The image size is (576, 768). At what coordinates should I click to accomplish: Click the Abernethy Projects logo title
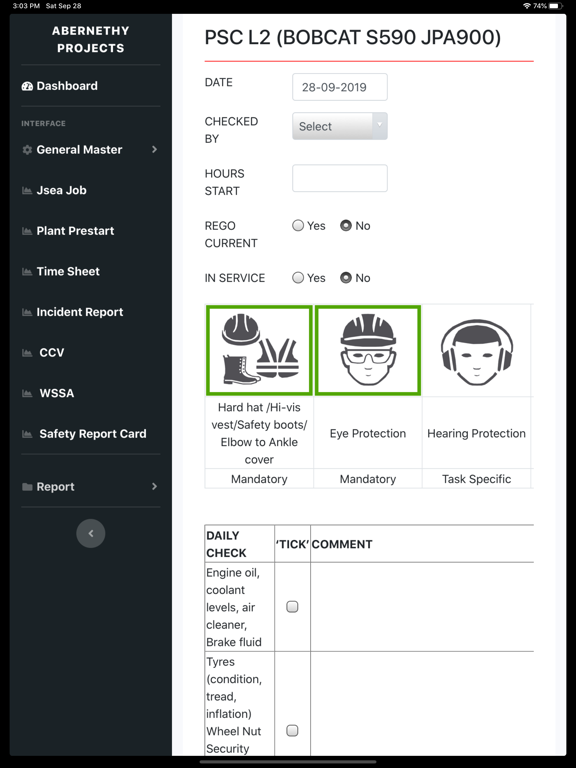tap(91, 40)
